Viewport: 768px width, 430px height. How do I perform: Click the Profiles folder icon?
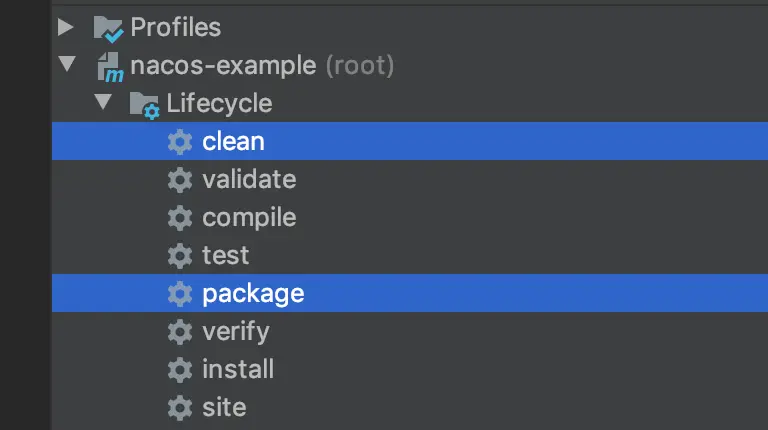109,28
